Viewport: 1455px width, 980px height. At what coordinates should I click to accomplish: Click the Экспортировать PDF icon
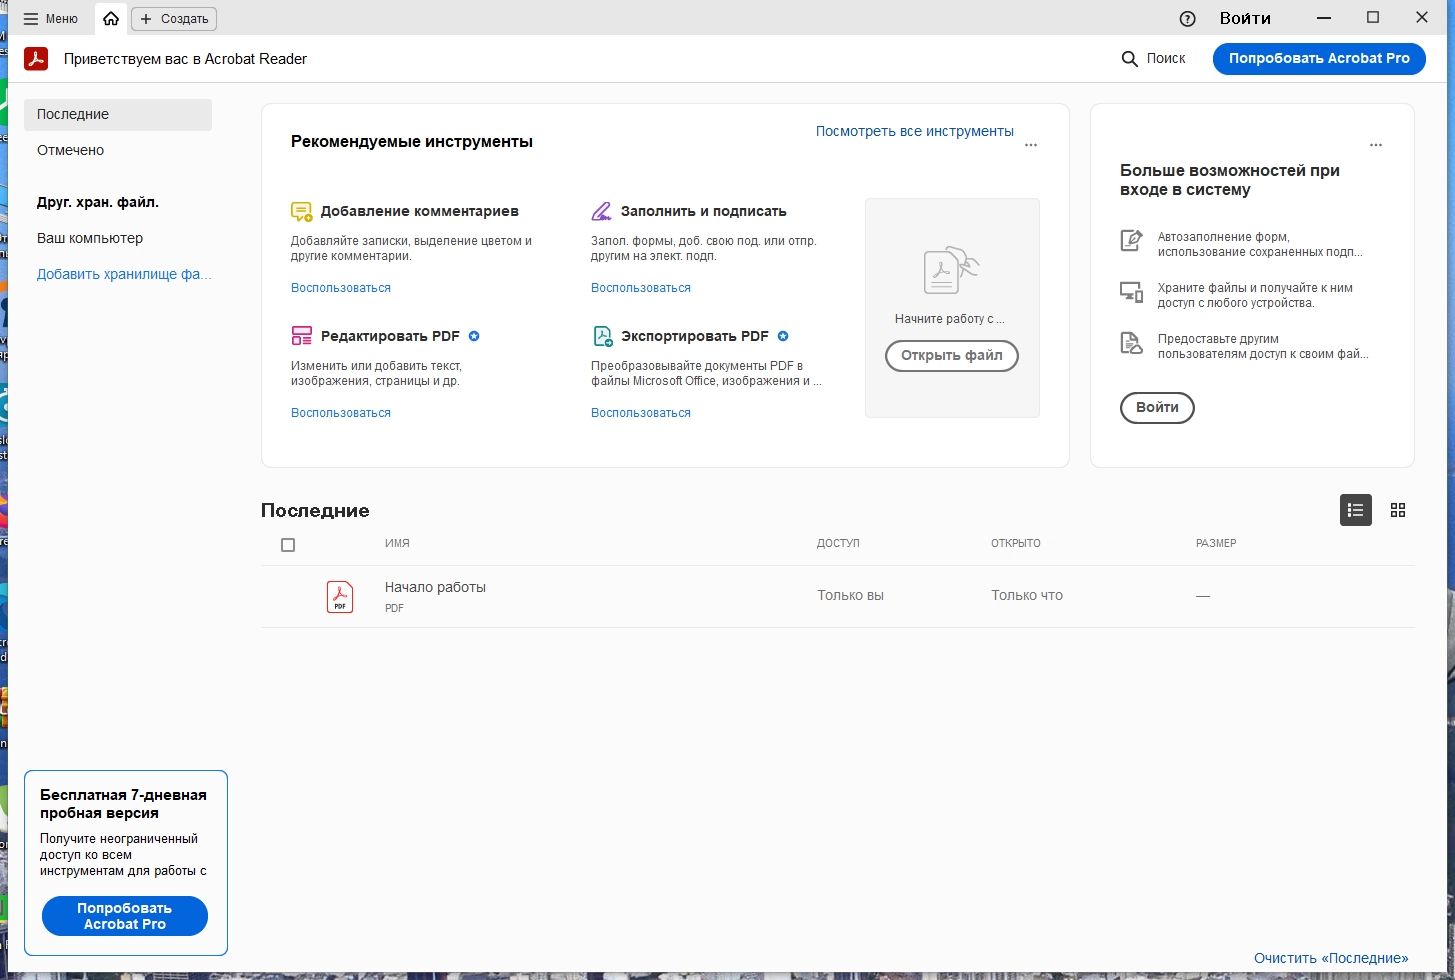point(601,336)
